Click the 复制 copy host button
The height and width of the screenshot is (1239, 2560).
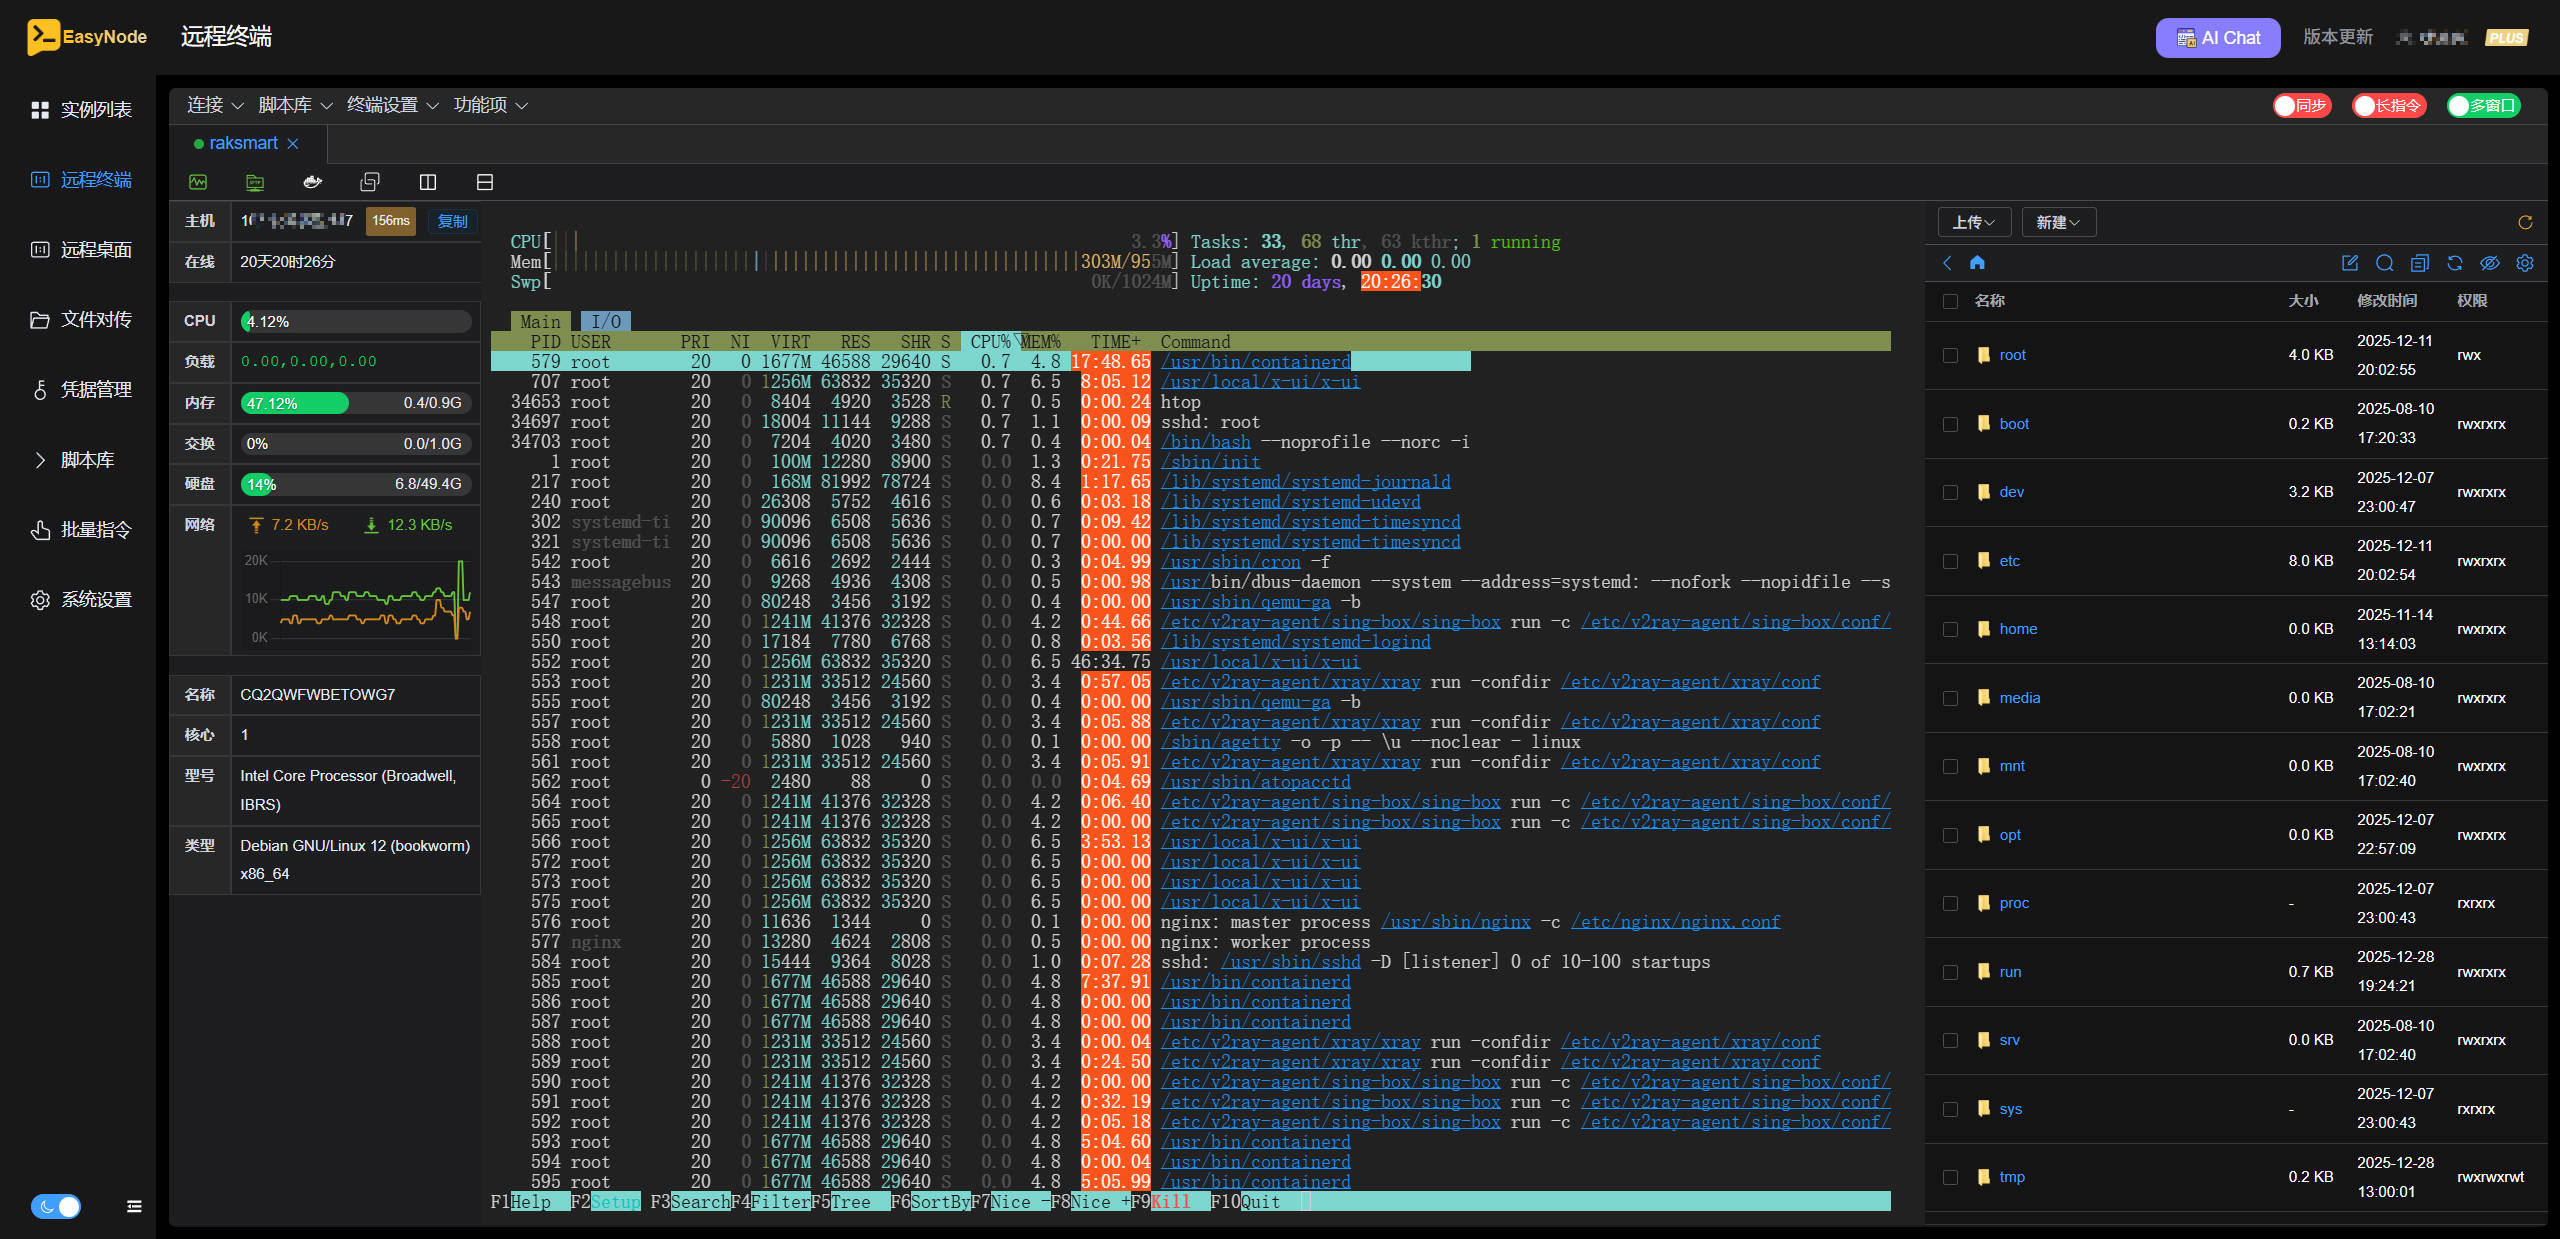click(x=452, y=221)
